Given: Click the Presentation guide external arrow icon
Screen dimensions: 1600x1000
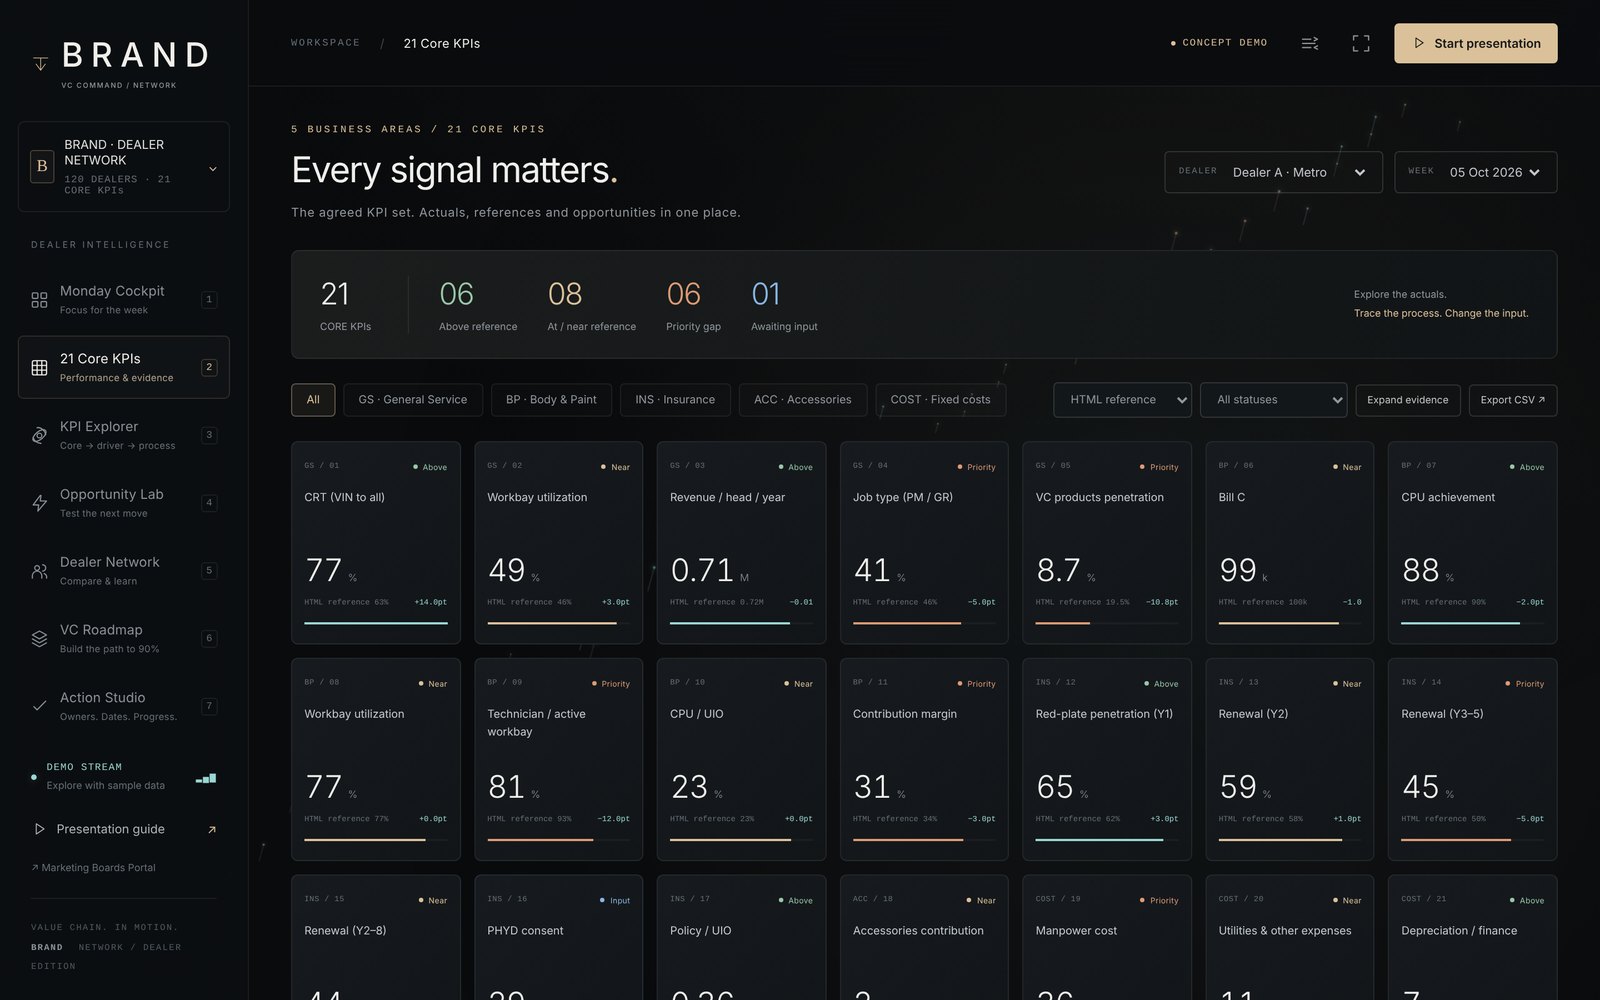Looking at the screenshot, I should point(211,829).
